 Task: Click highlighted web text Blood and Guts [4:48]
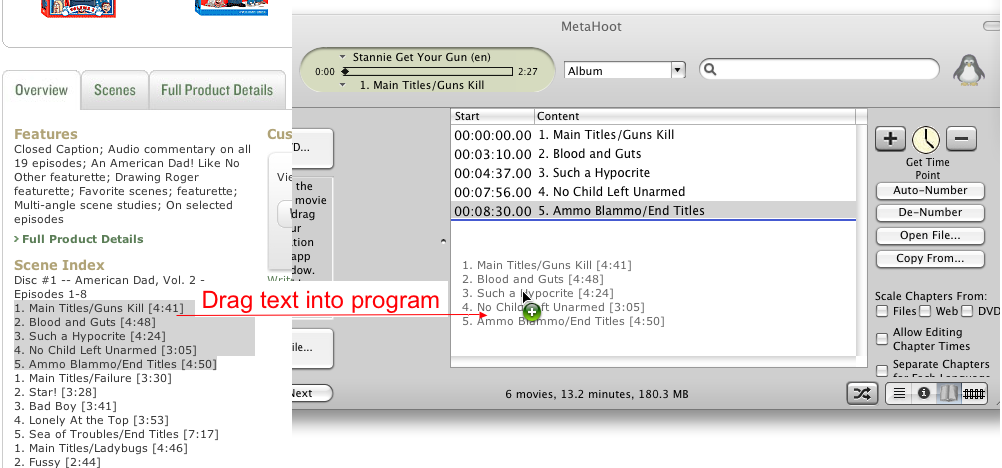tap(92, 322)
